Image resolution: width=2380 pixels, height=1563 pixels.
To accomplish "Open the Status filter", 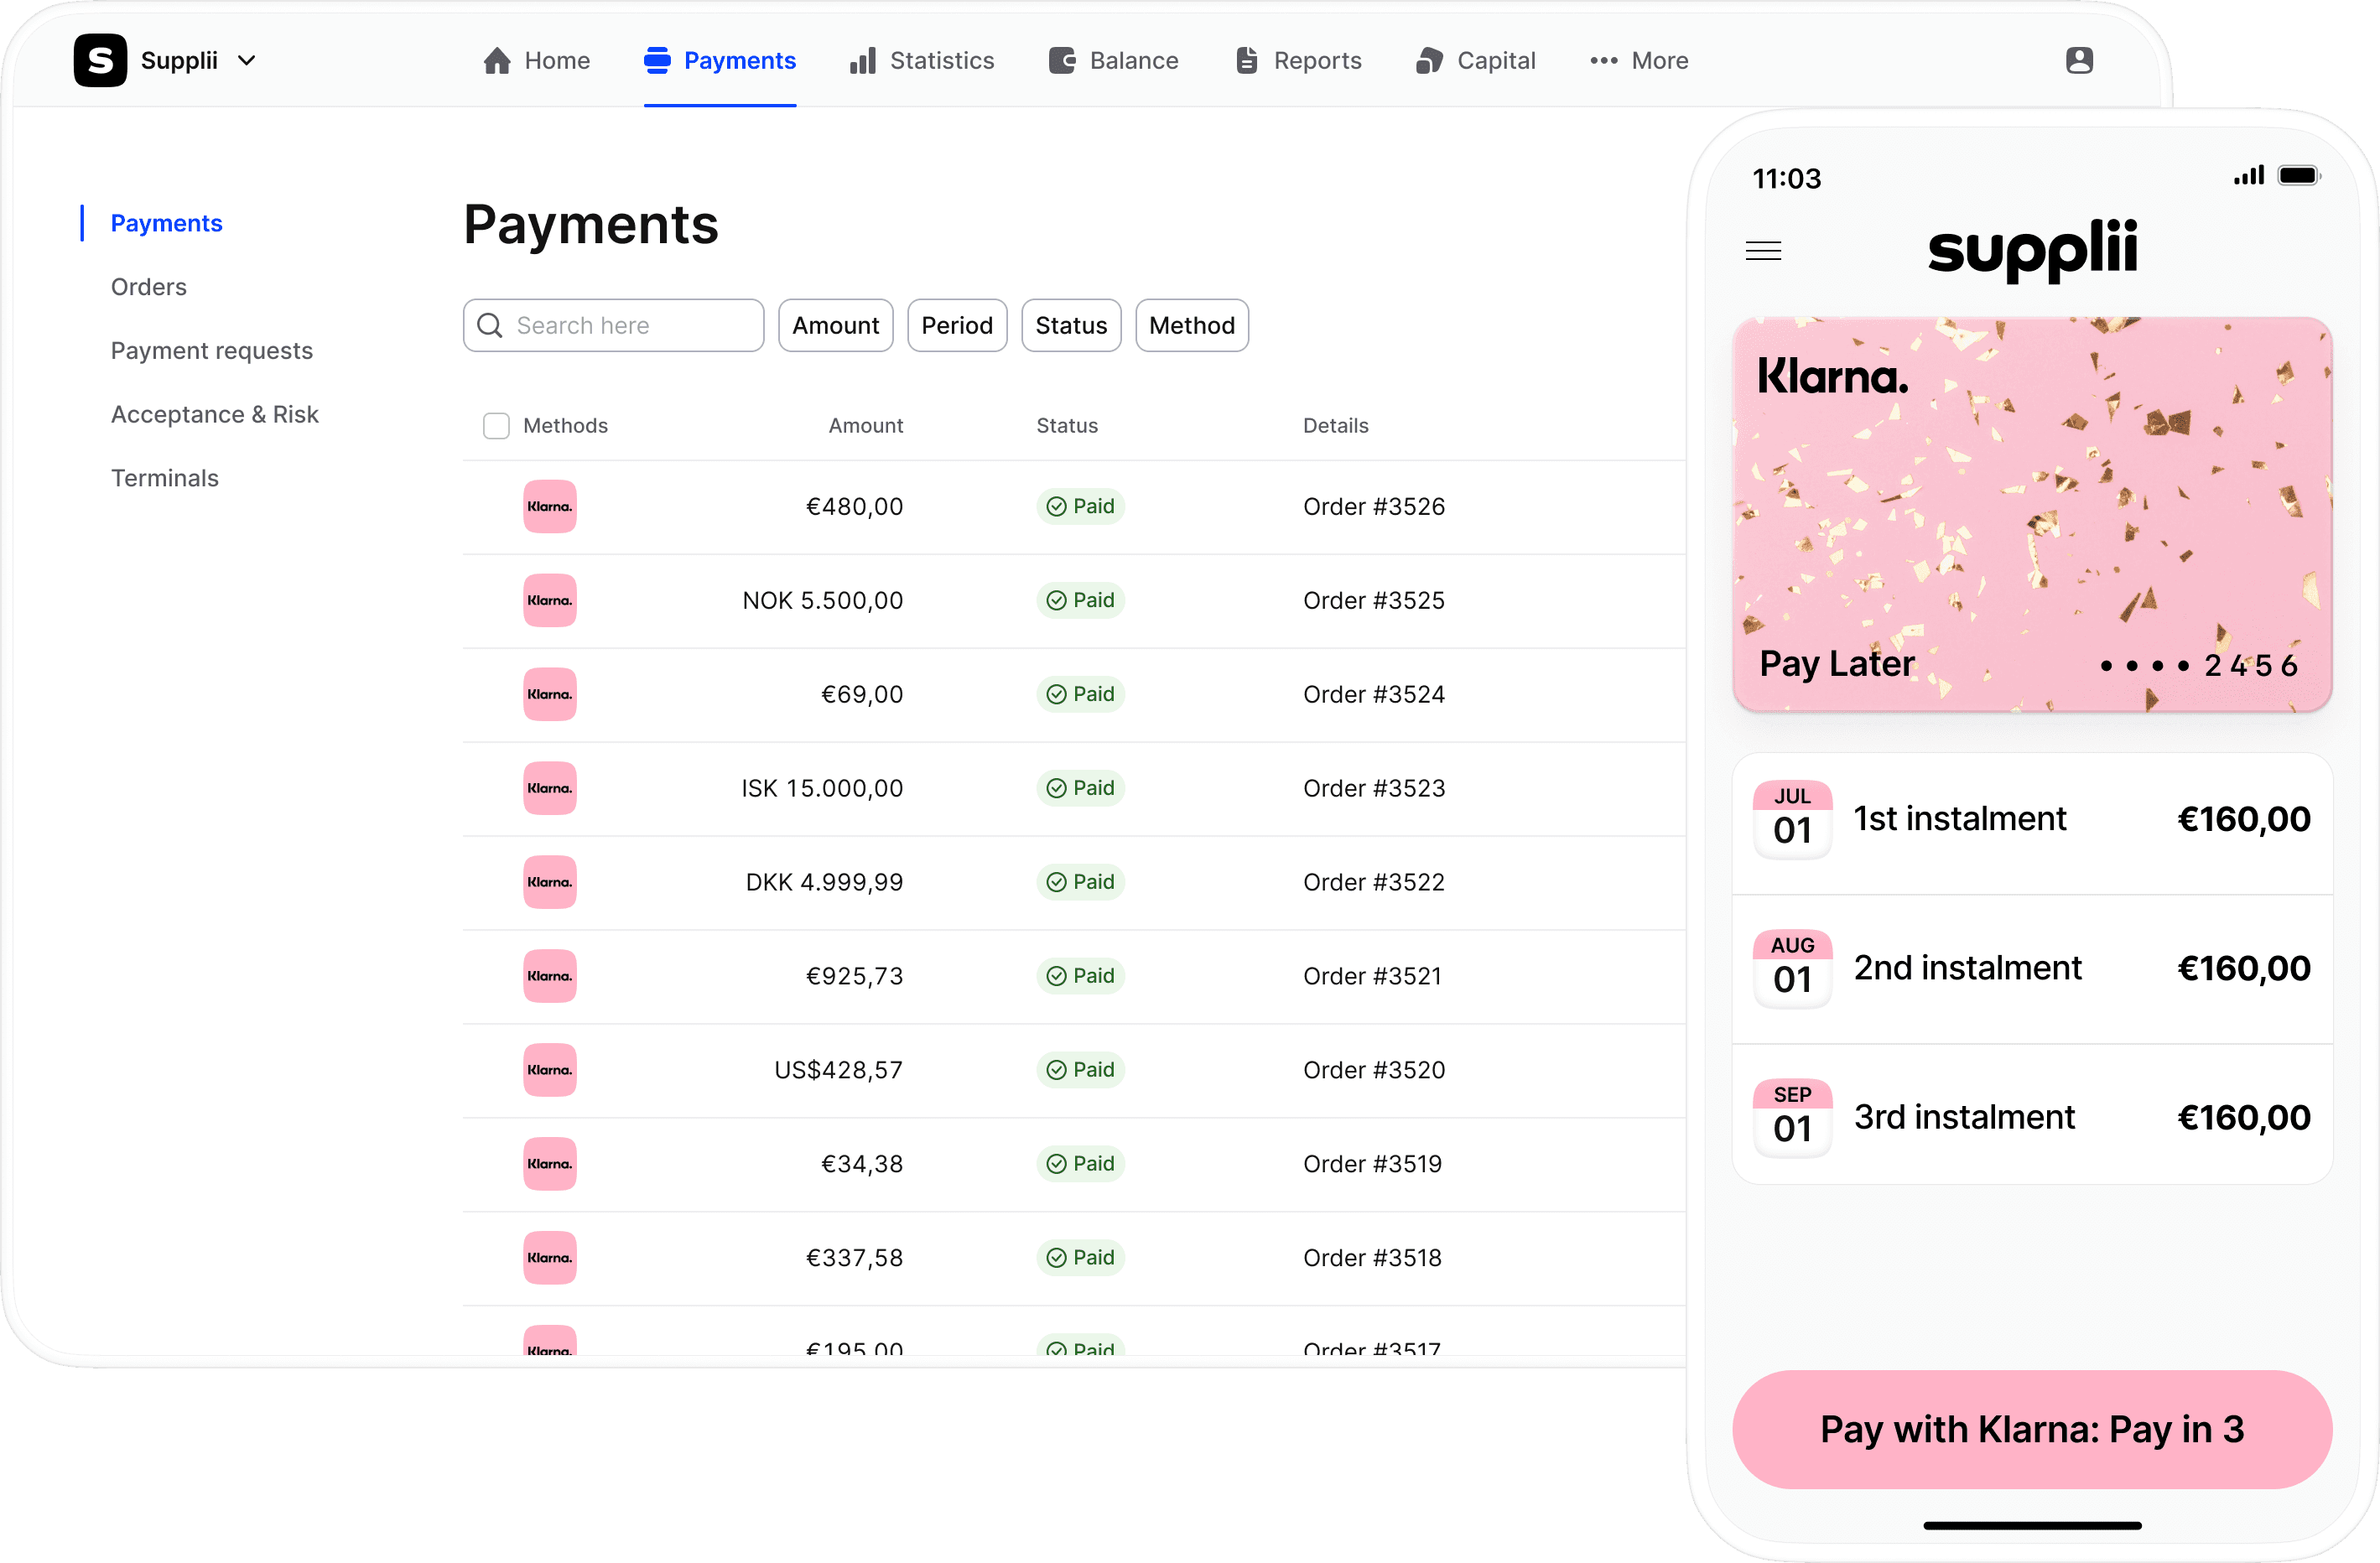I will click(1071, 325).
